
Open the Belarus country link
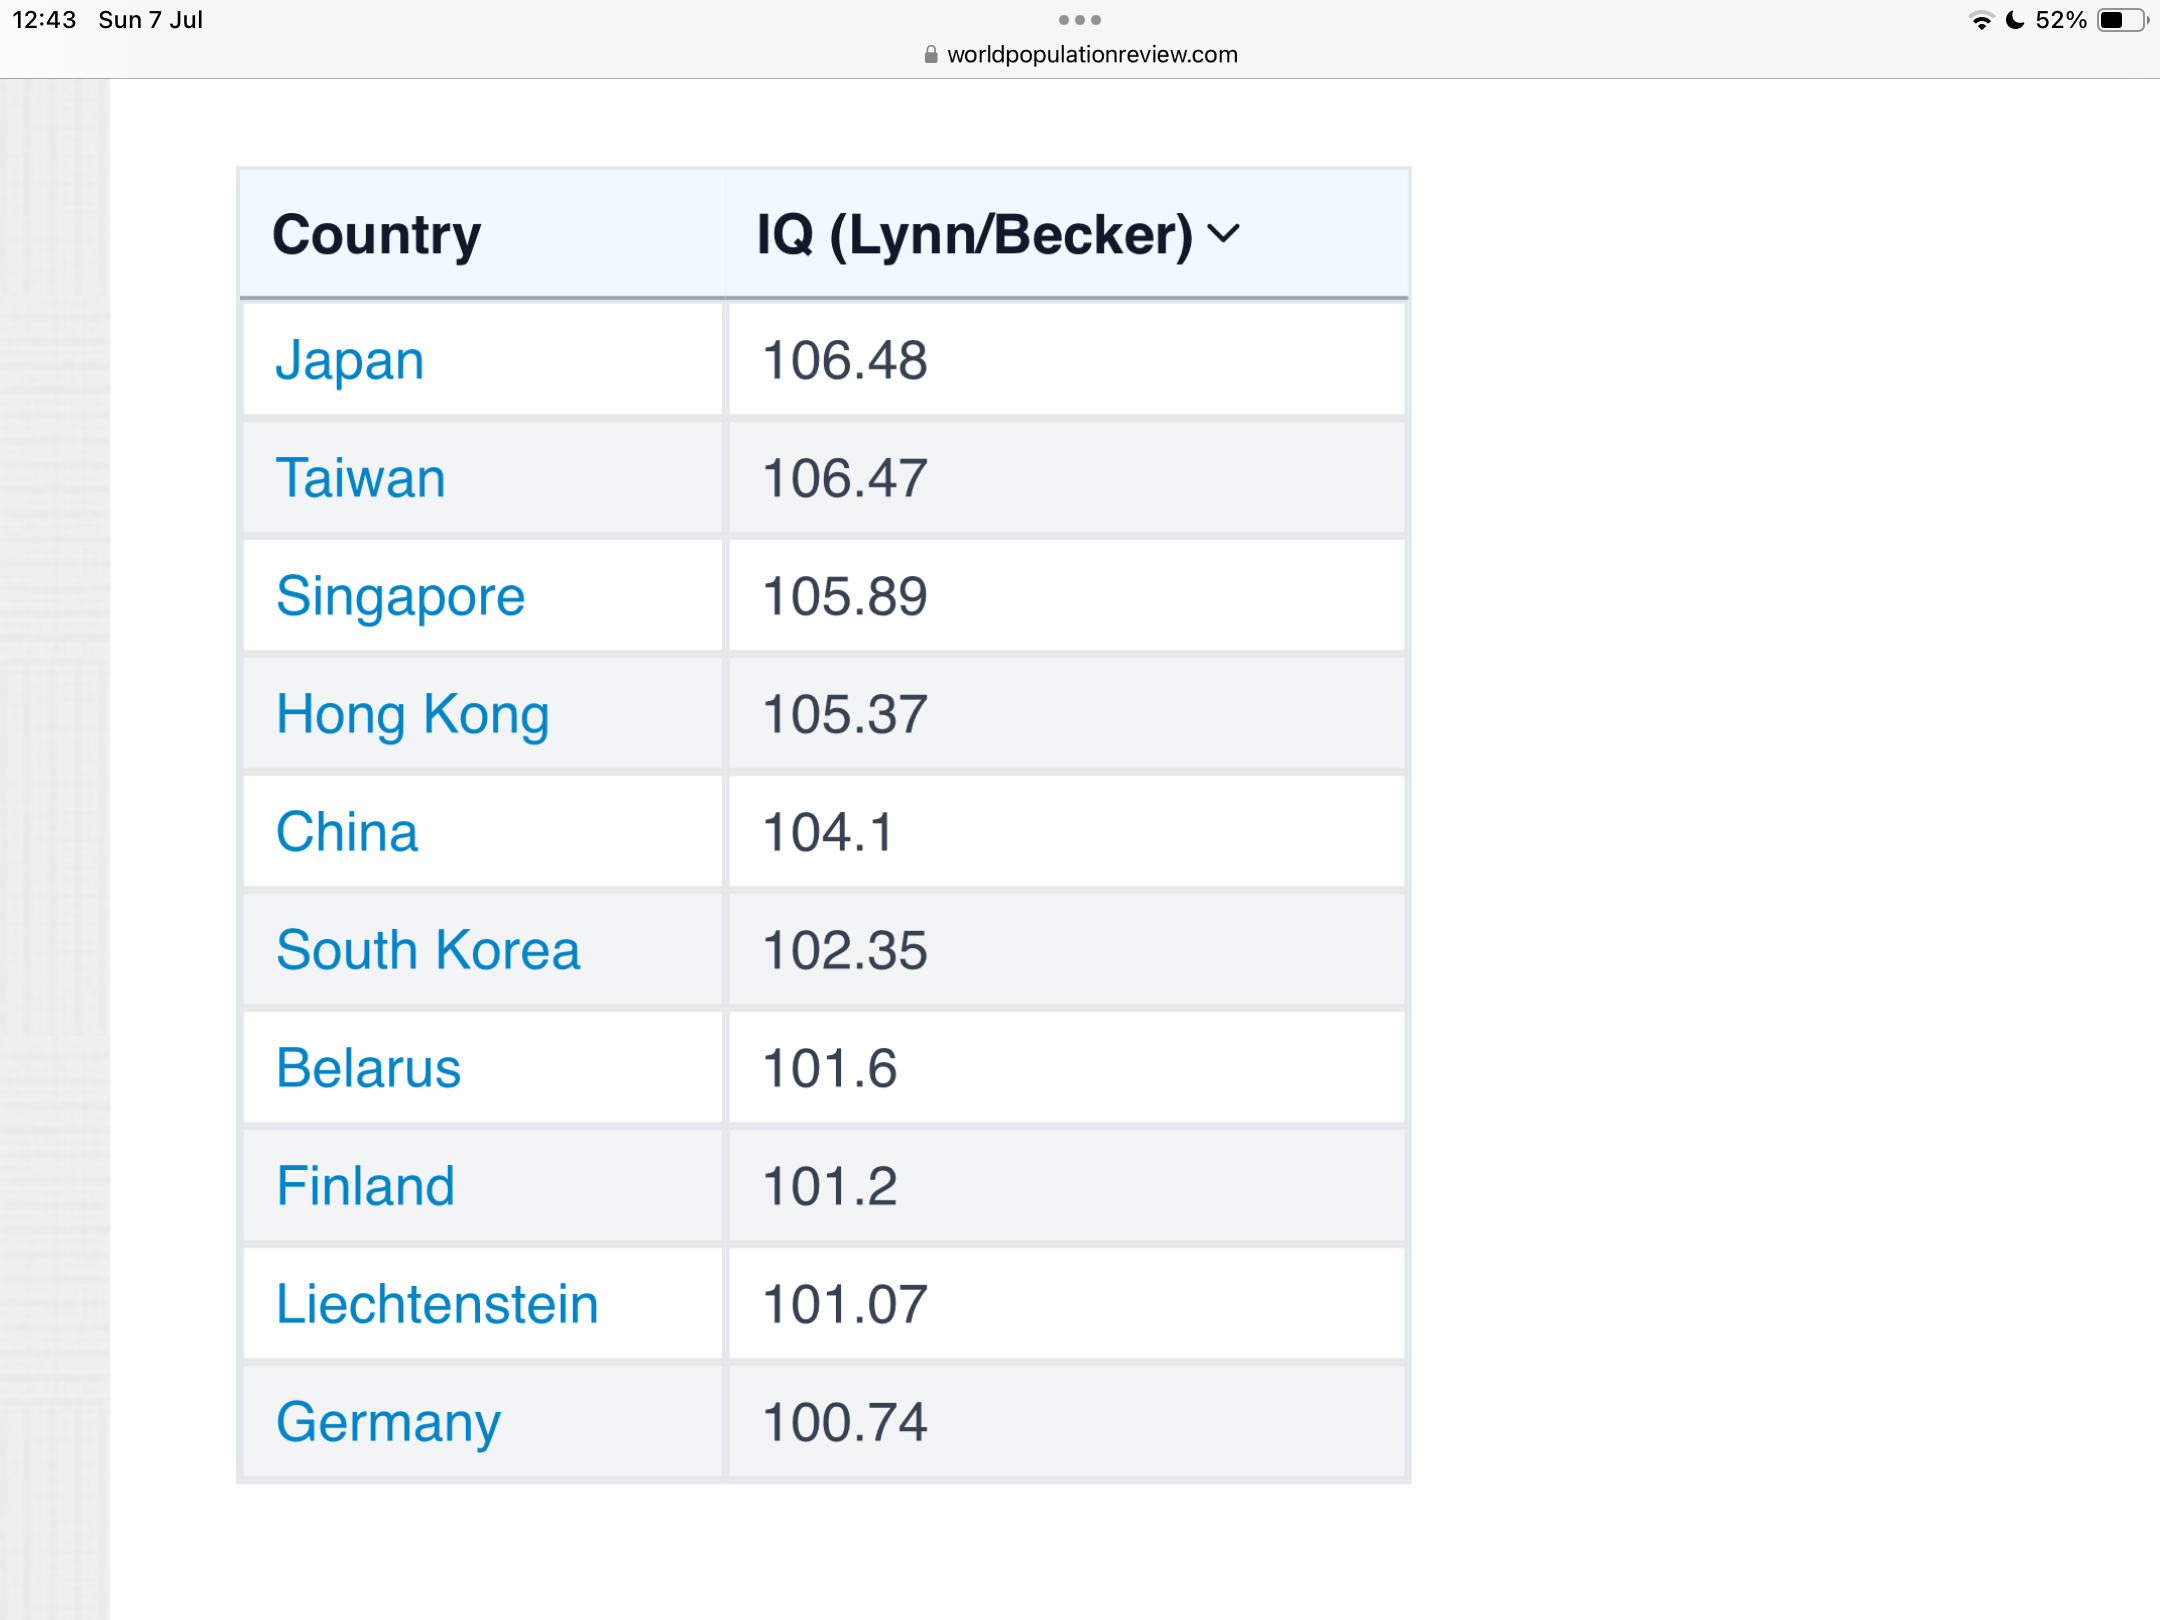(x=368, y=1068)
